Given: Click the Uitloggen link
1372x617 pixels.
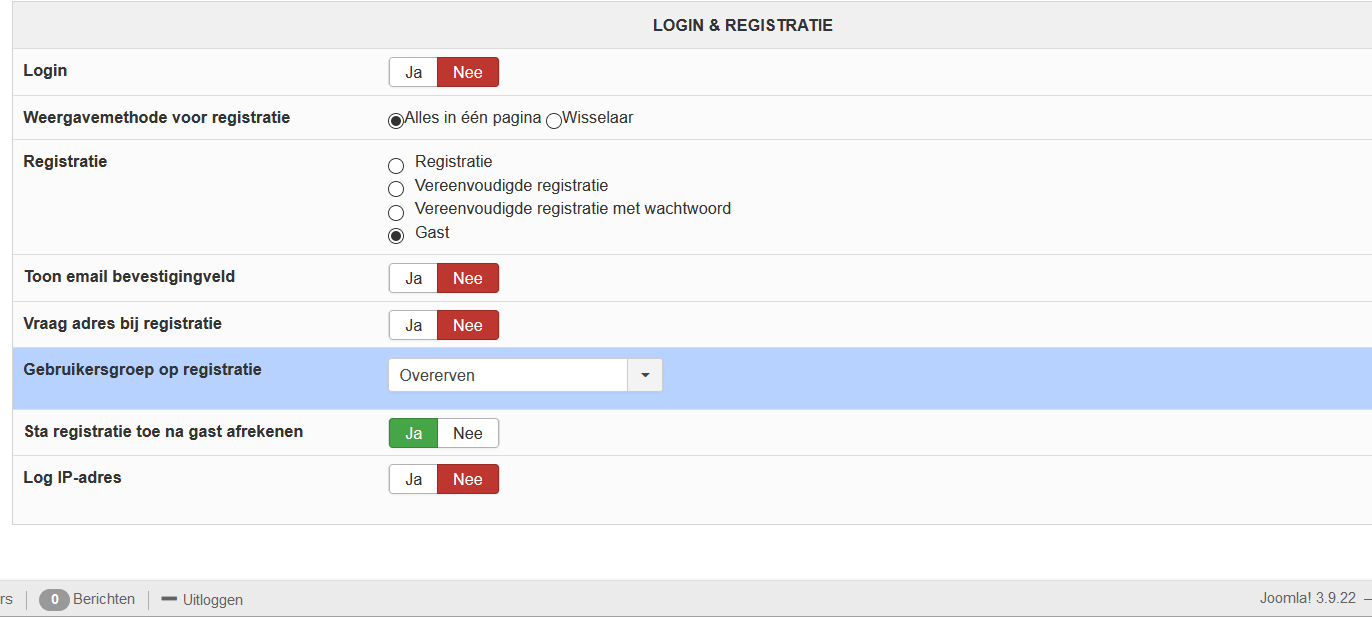Looking at the screenshot, I should (x=212, y=600).
